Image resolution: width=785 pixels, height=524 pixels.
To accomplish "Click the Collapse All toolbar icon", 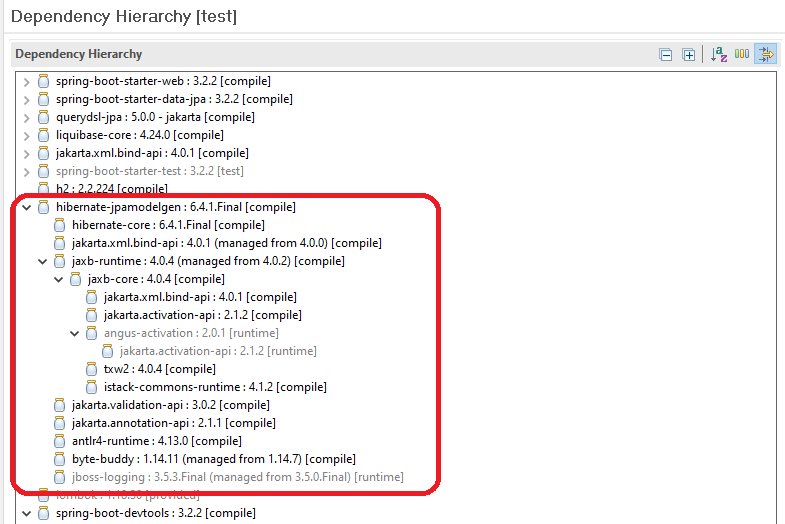I will click(665, 55).
